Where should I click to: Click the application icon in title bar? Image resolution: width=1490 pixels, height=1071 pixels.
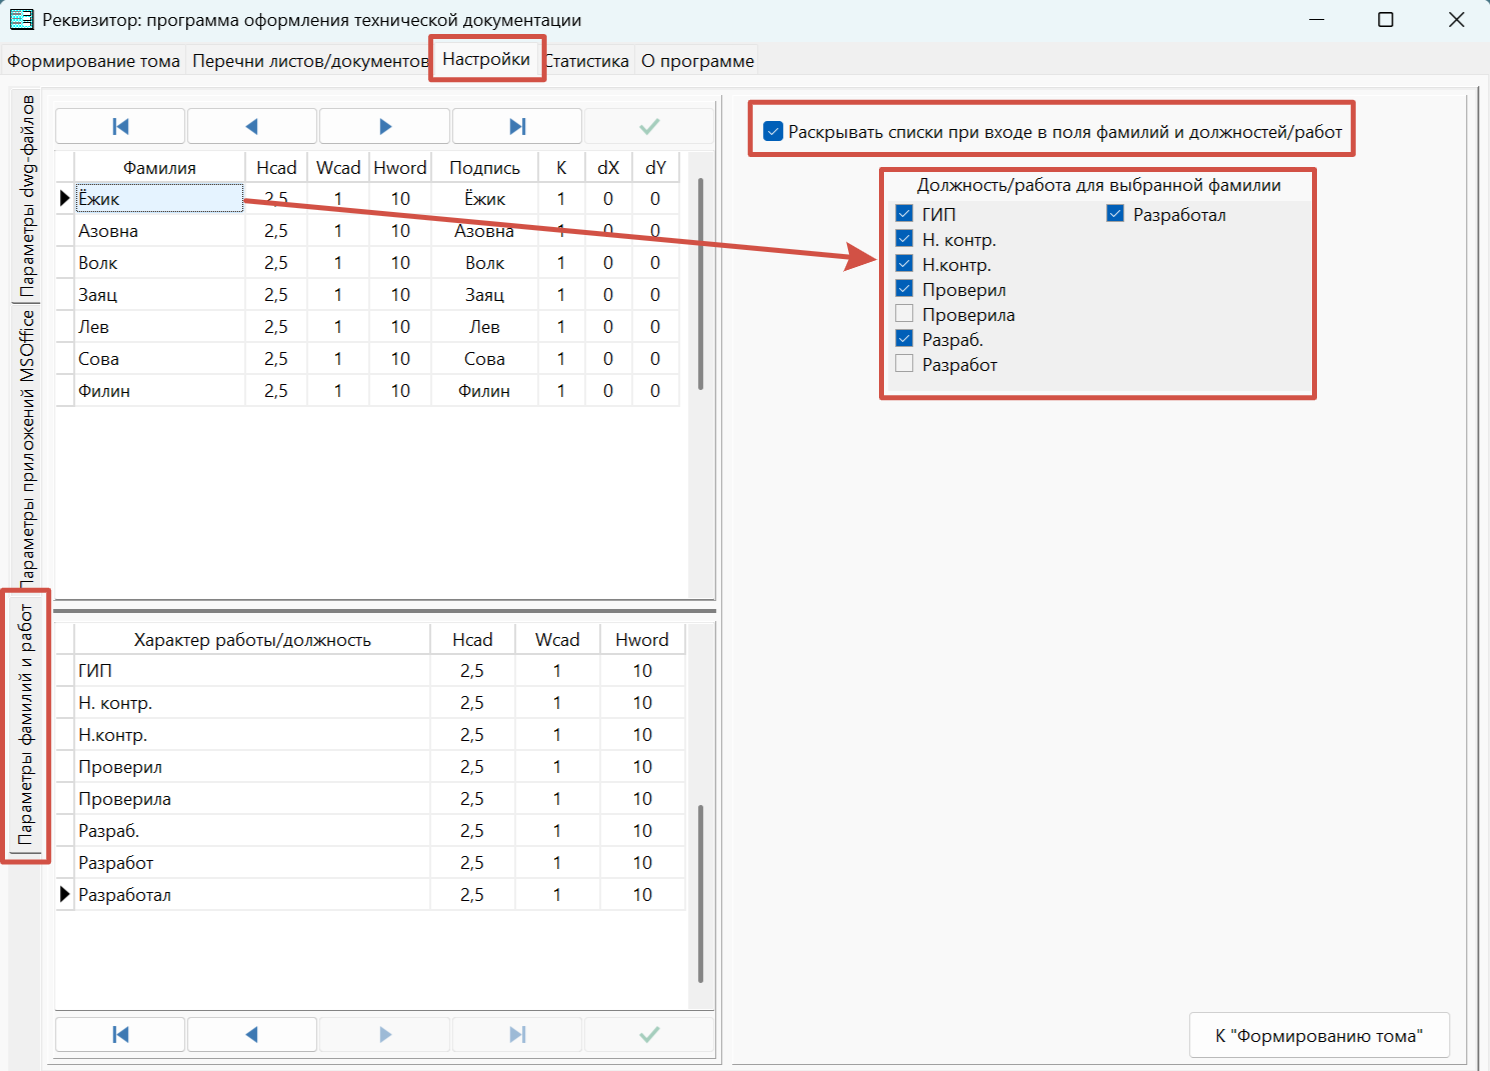click(21, 19)
